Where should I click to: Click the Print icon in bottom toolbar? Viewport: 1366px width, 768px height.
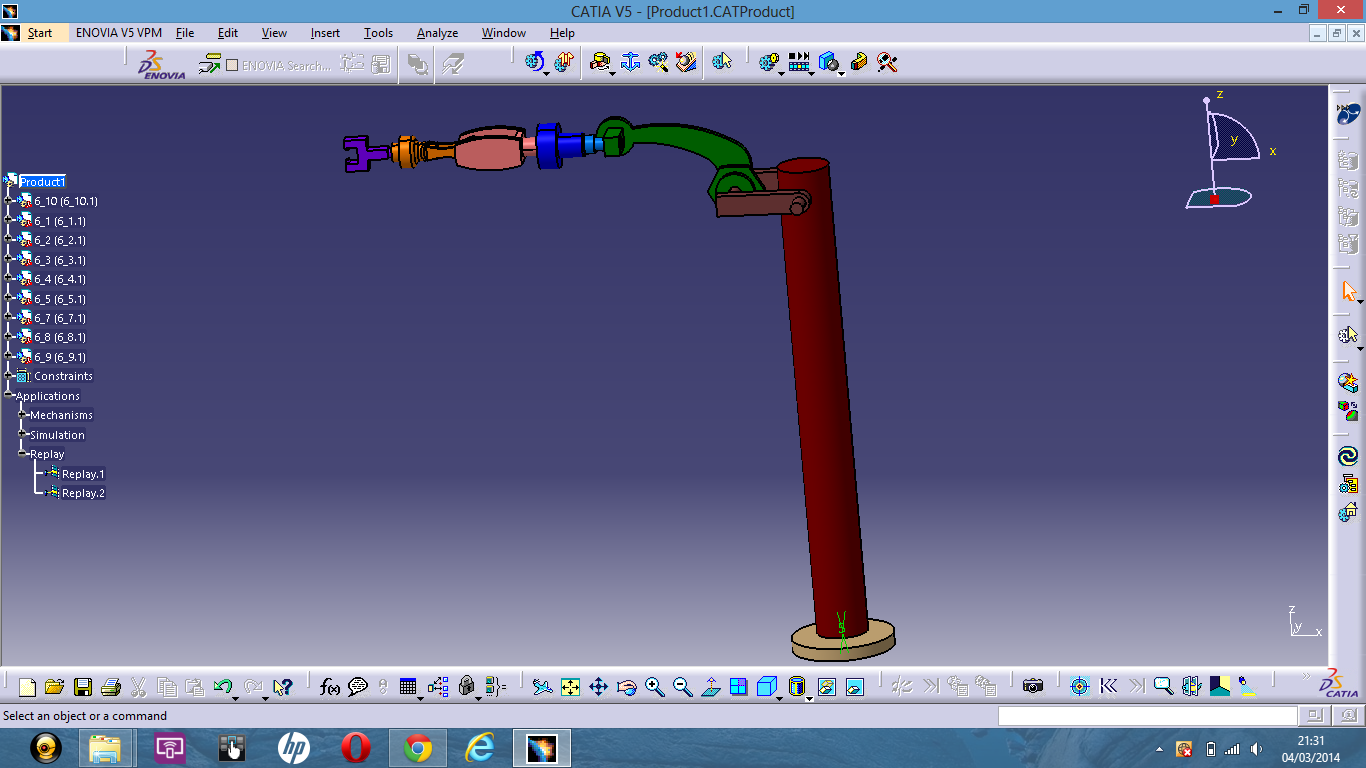[111, 687]
